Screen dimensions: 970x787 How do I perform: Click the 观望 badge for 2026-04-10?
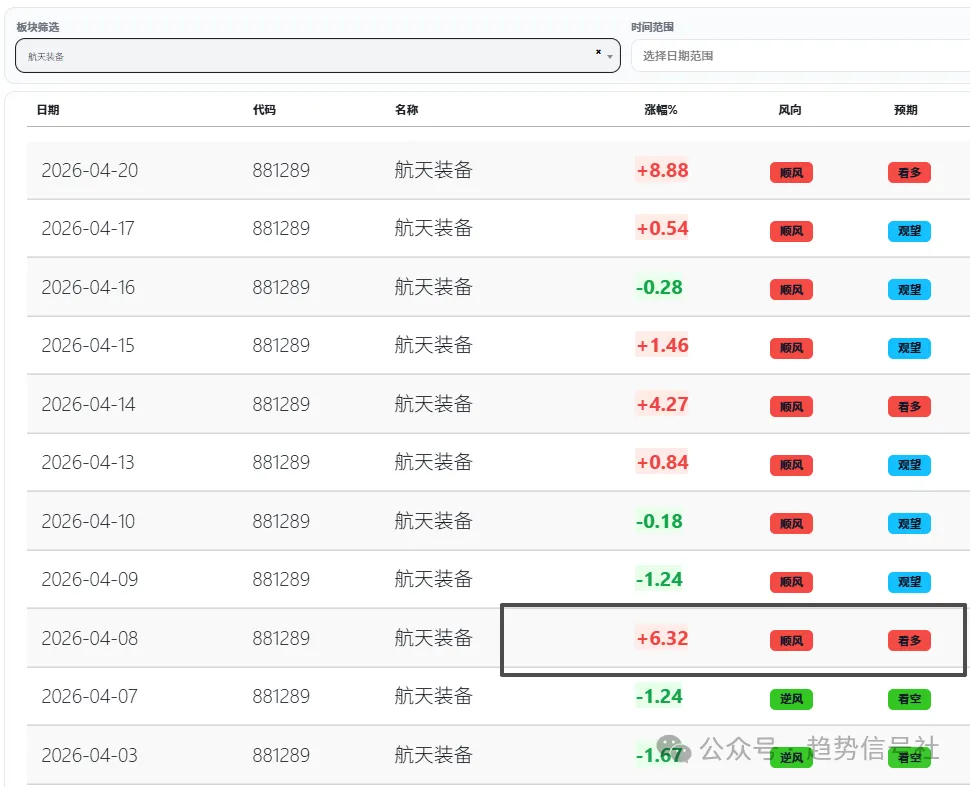(x=908, y=523)
